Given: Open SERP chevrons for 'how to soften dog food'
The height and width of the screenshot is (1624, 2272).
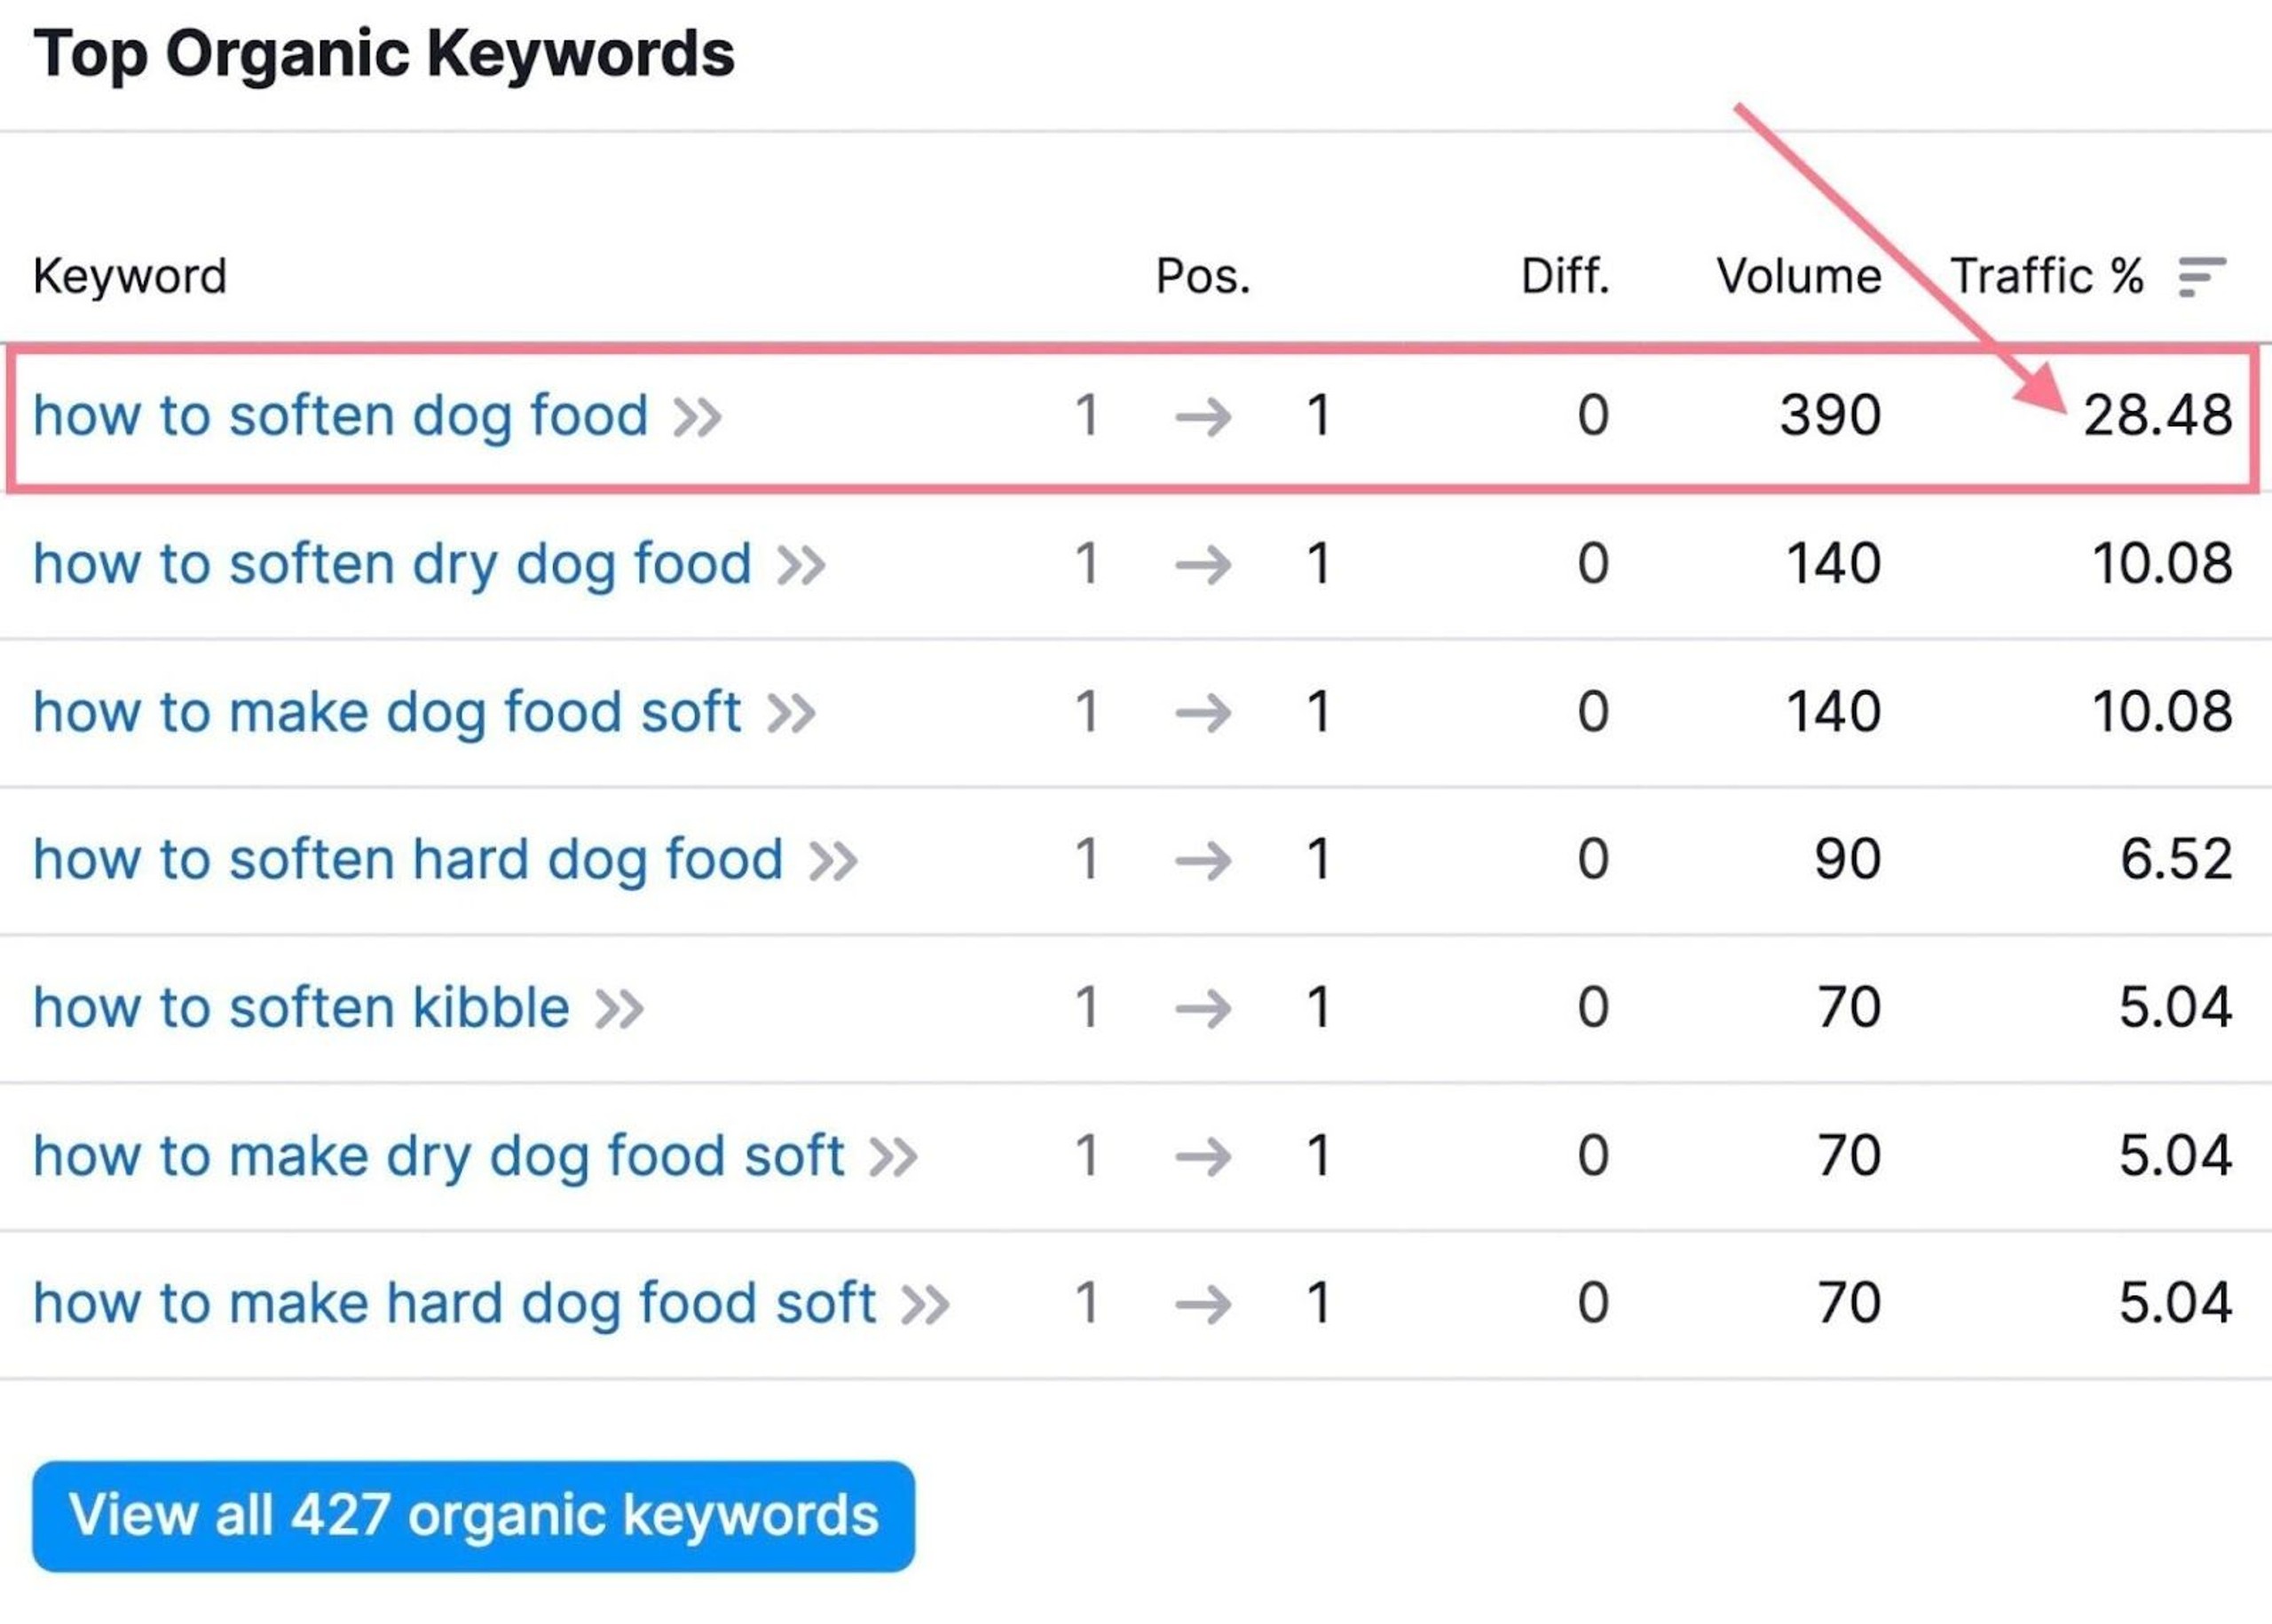Looking at the screenshot, I should coord(697,417).
